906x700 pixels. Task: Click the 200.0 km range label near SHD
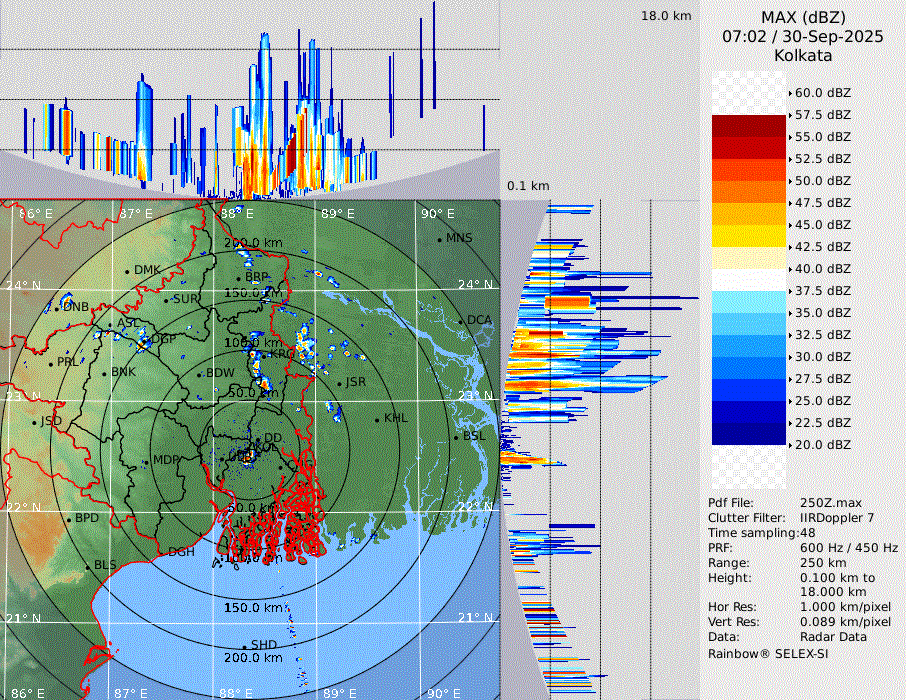pyautogui.click(x=252, y=658)
